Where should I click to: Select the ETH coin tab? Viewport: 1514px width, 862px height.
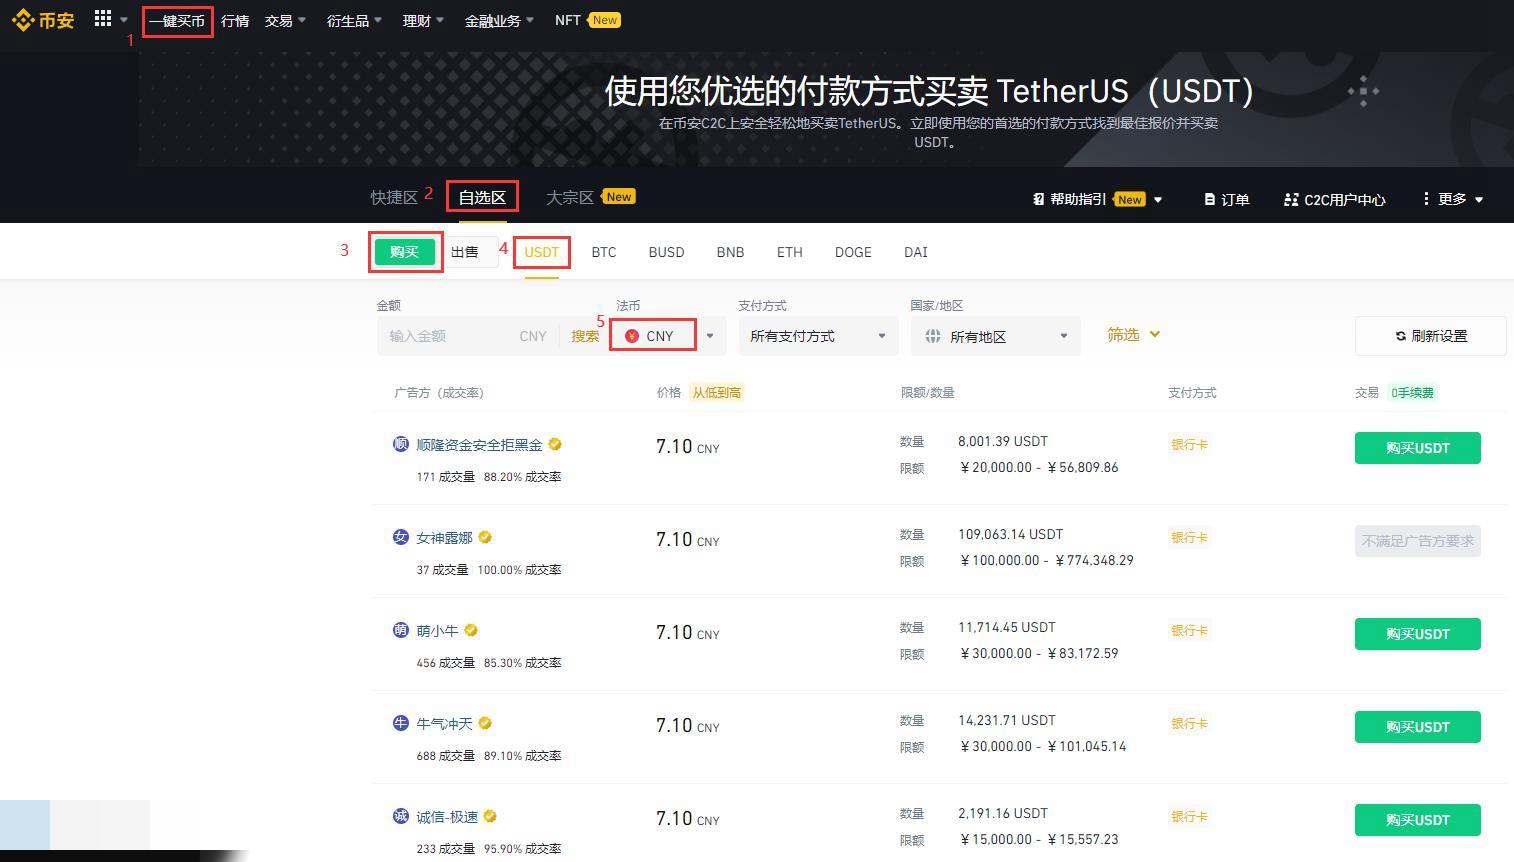pyautogui.click(x=790, y=252)
